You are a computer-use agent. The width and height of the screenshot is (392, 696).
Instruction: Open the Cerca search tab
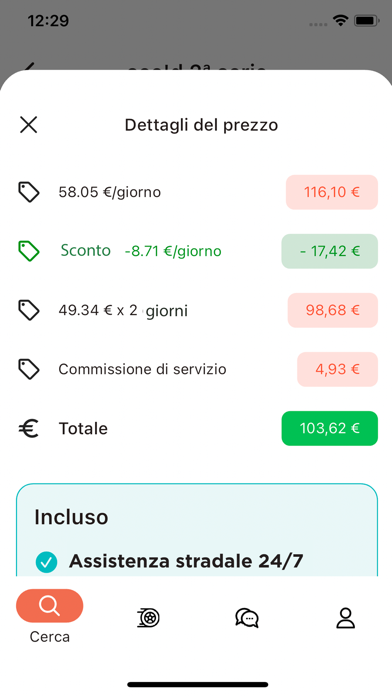pos(49,616)
